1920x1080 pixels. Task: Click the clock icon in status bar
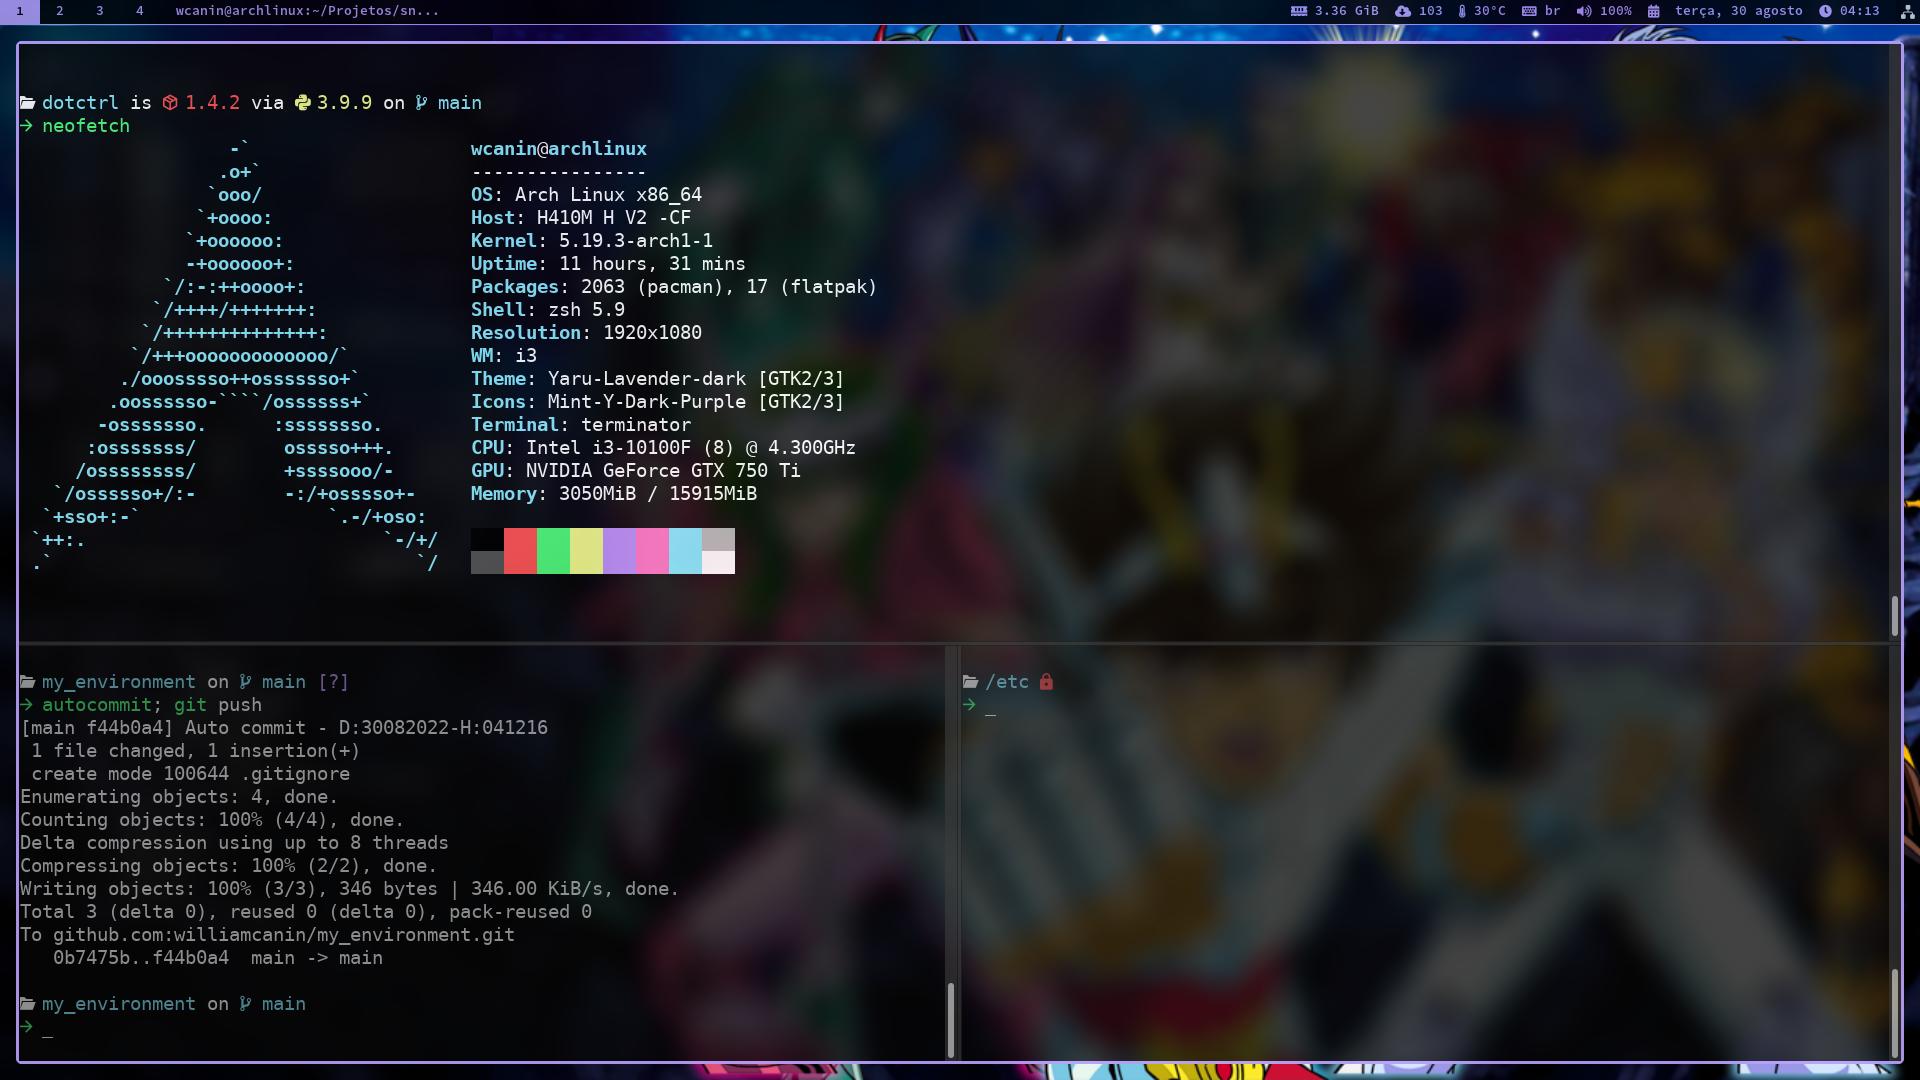1826,11
